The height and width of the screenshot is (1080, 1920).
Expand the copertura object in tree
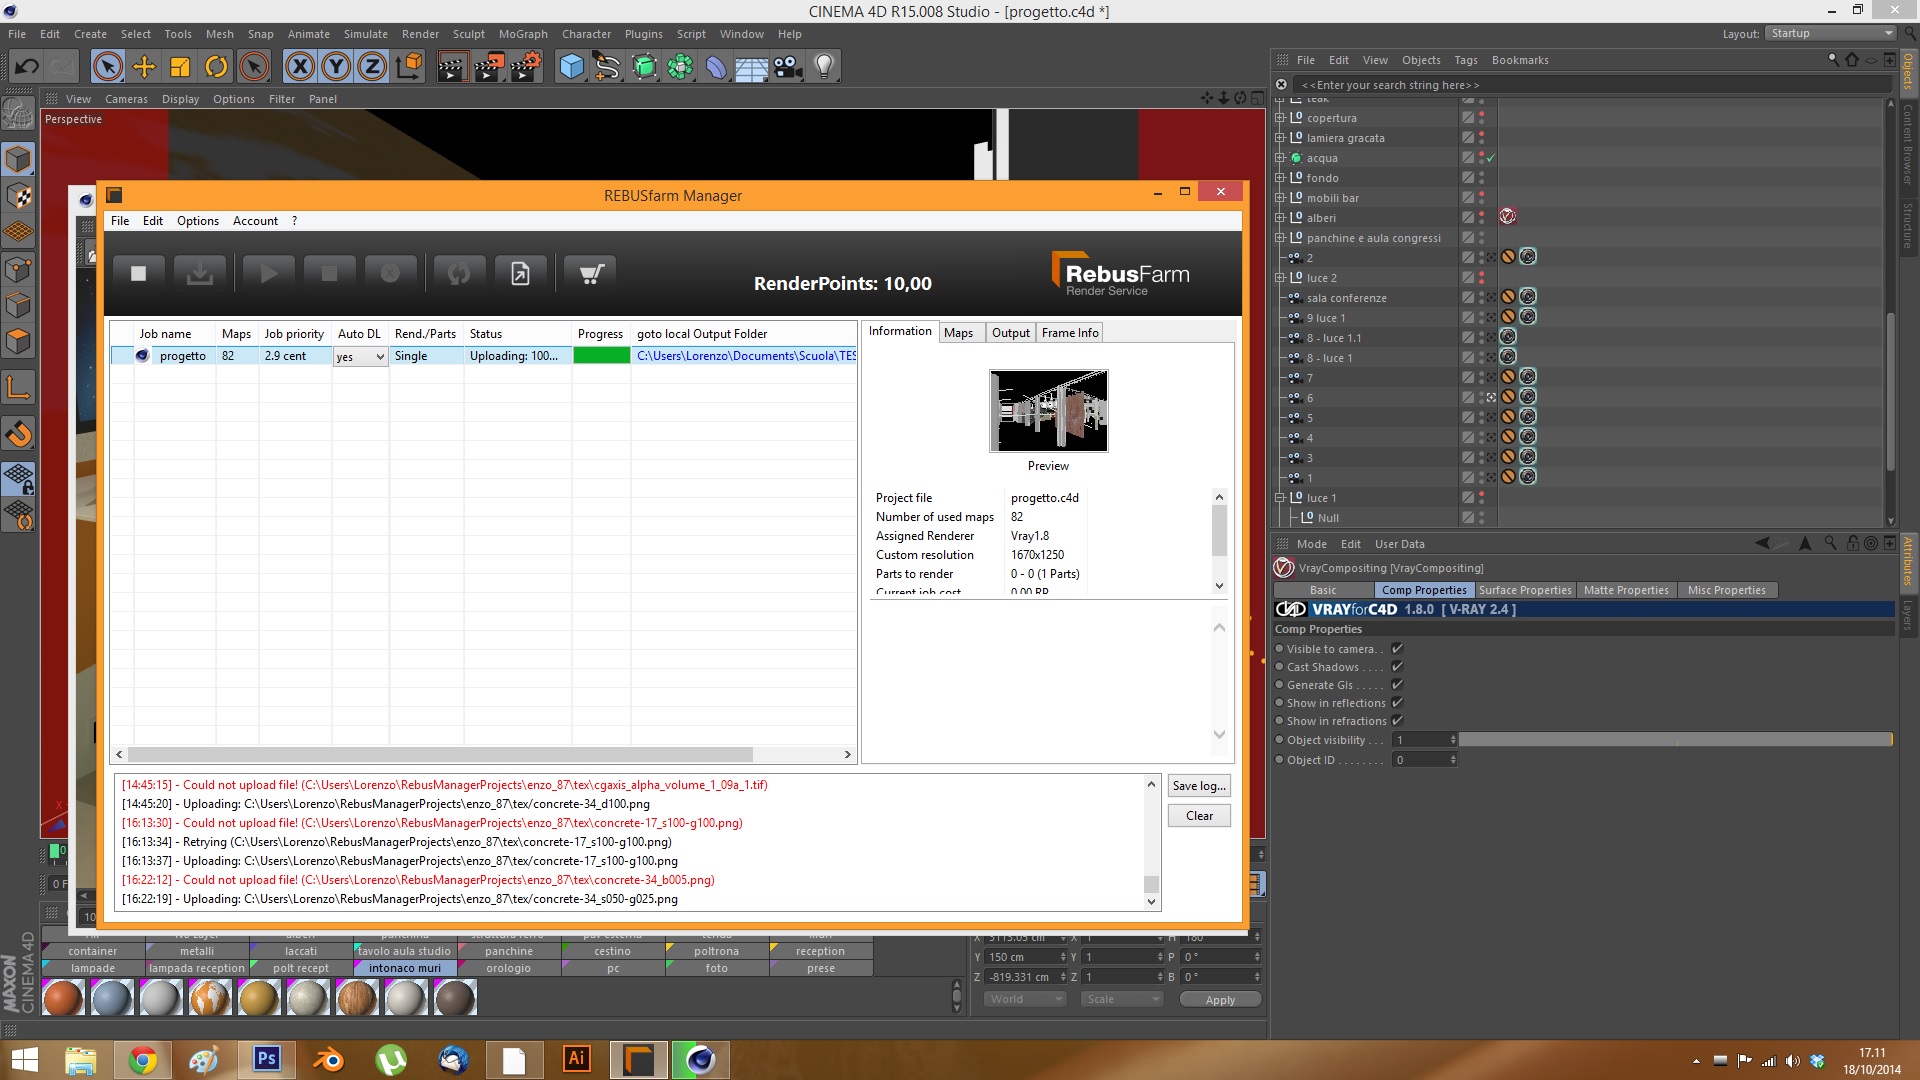1279,118
